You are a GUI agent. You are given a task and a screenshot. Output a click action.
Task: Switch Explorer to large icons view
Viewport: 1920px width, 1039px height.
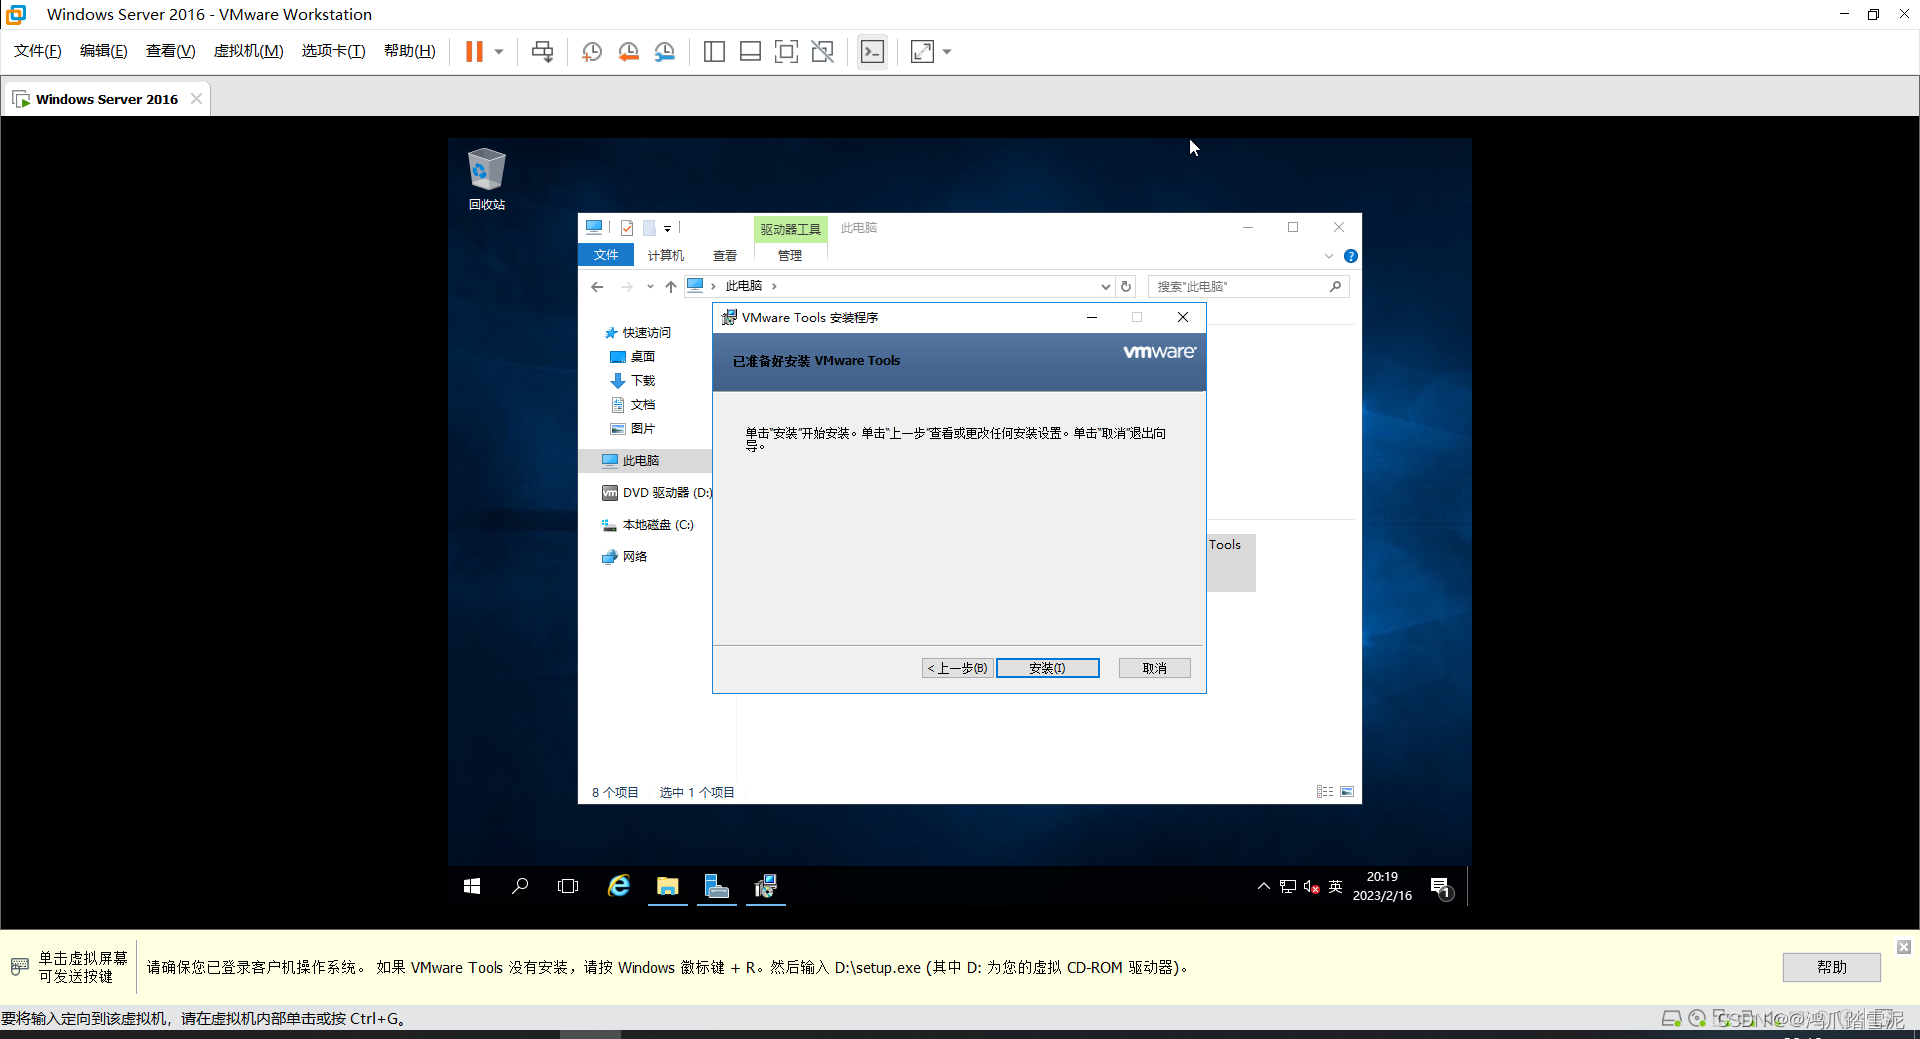(x=1347, y=792)
